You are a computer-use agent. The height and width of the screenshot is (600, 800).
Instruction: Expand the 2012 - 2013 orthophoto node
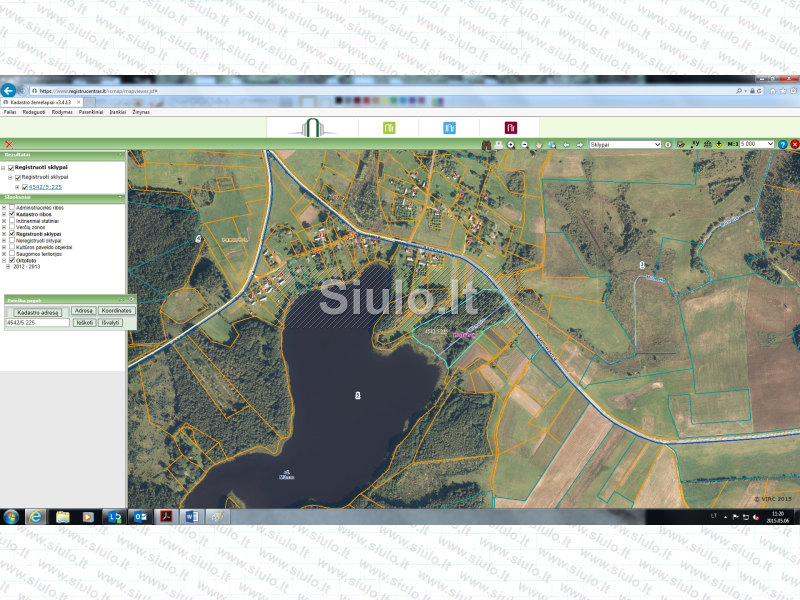pos(8,267)
